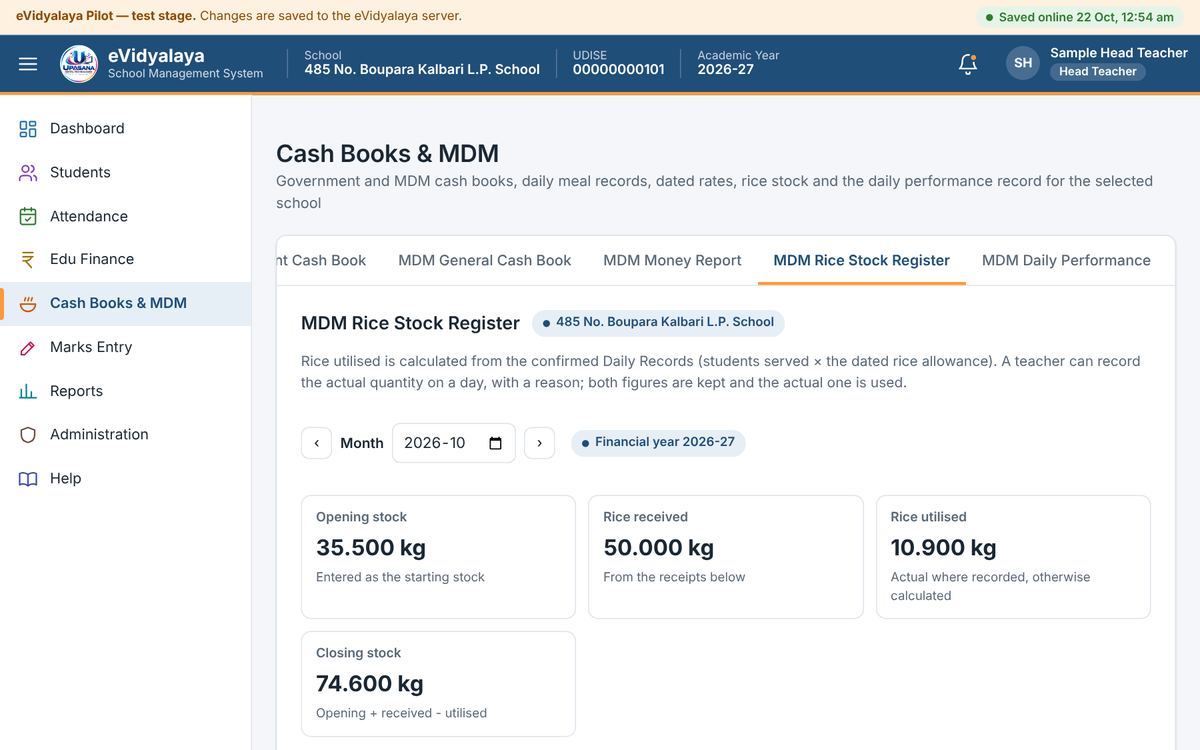Open Reports from the sidebar

125,391
